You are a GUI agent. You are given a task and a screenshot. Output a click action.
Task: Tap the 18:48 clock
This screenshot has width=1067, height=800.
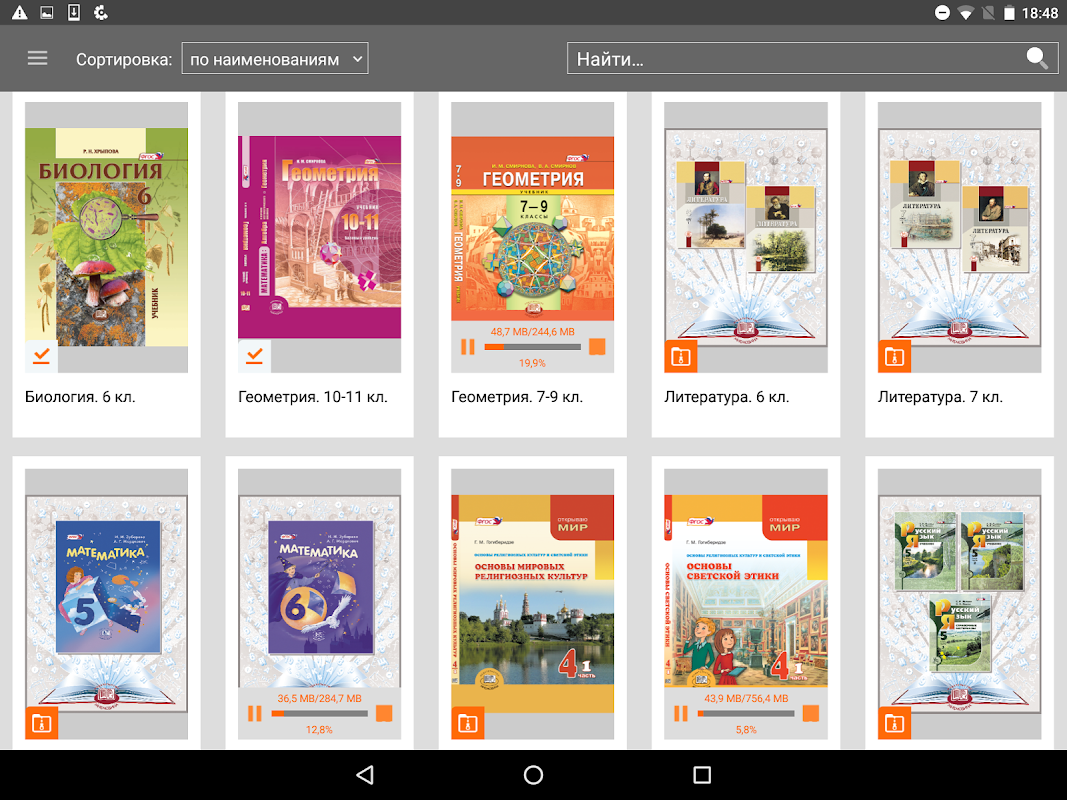pyautogui.click(x=1040, y=13)
